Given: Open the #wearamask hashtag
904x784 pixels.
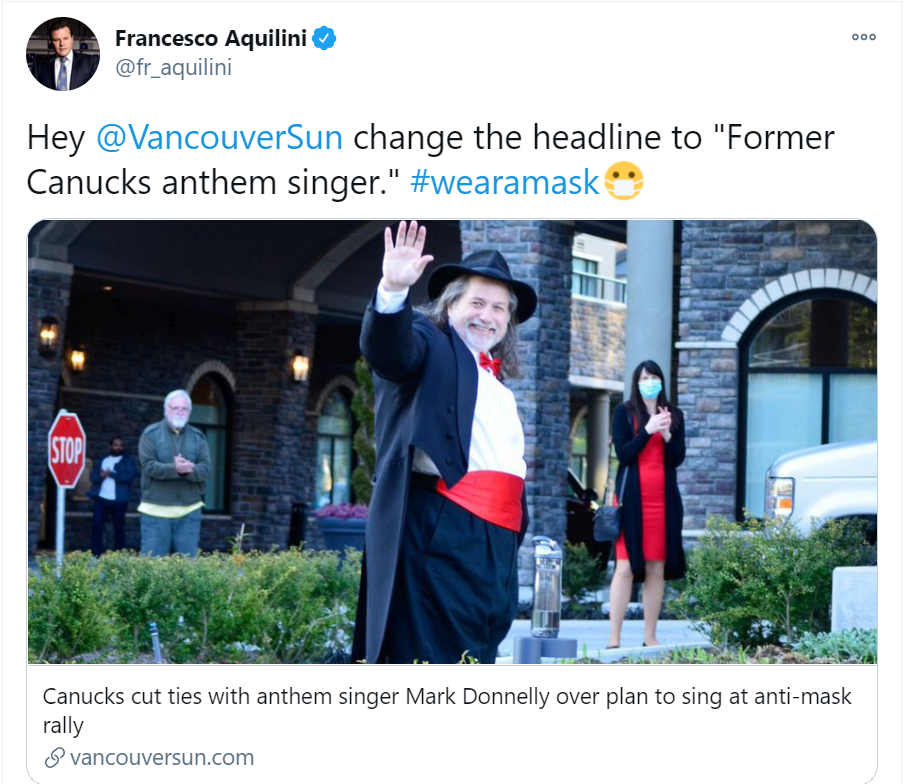Looking at the screenshot, I should [504, 183].
